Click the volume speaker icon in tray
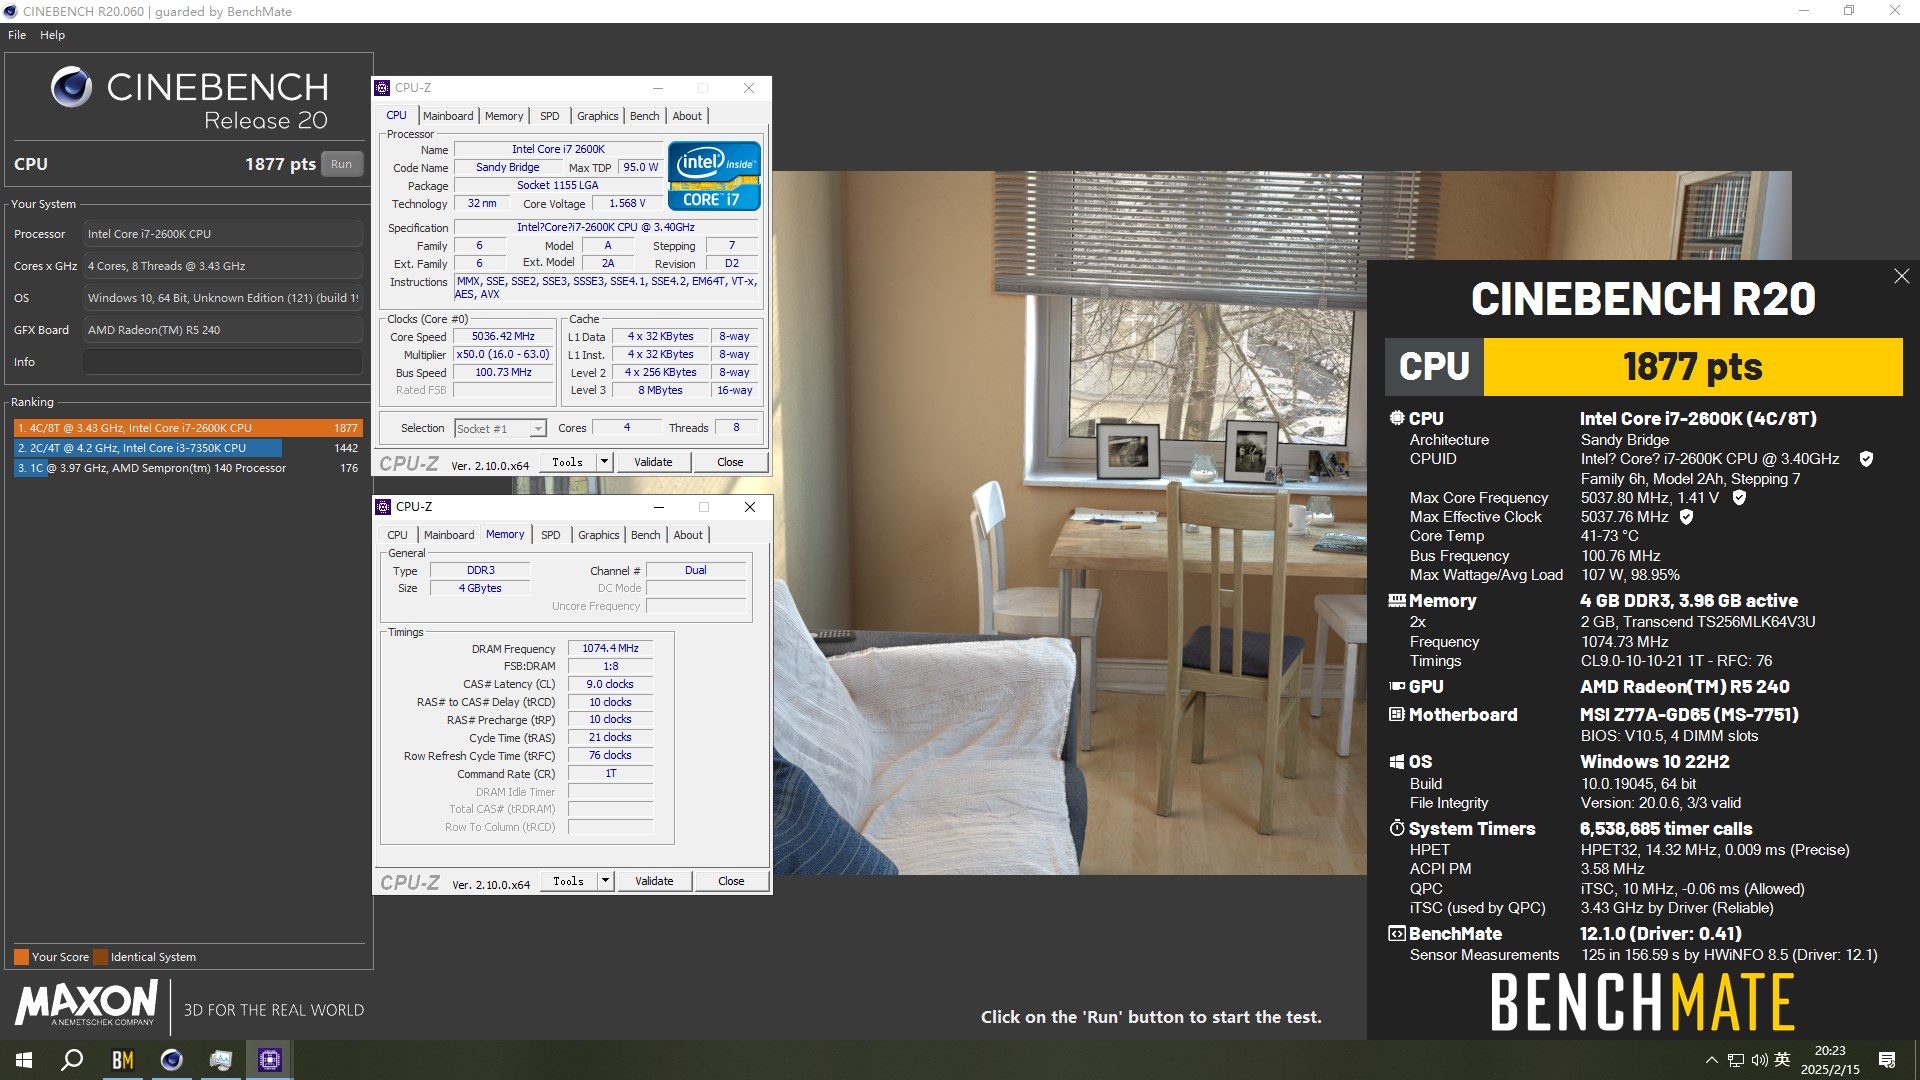Viewport: 1920px width, 1080px height. (x=1759, y=1060)
